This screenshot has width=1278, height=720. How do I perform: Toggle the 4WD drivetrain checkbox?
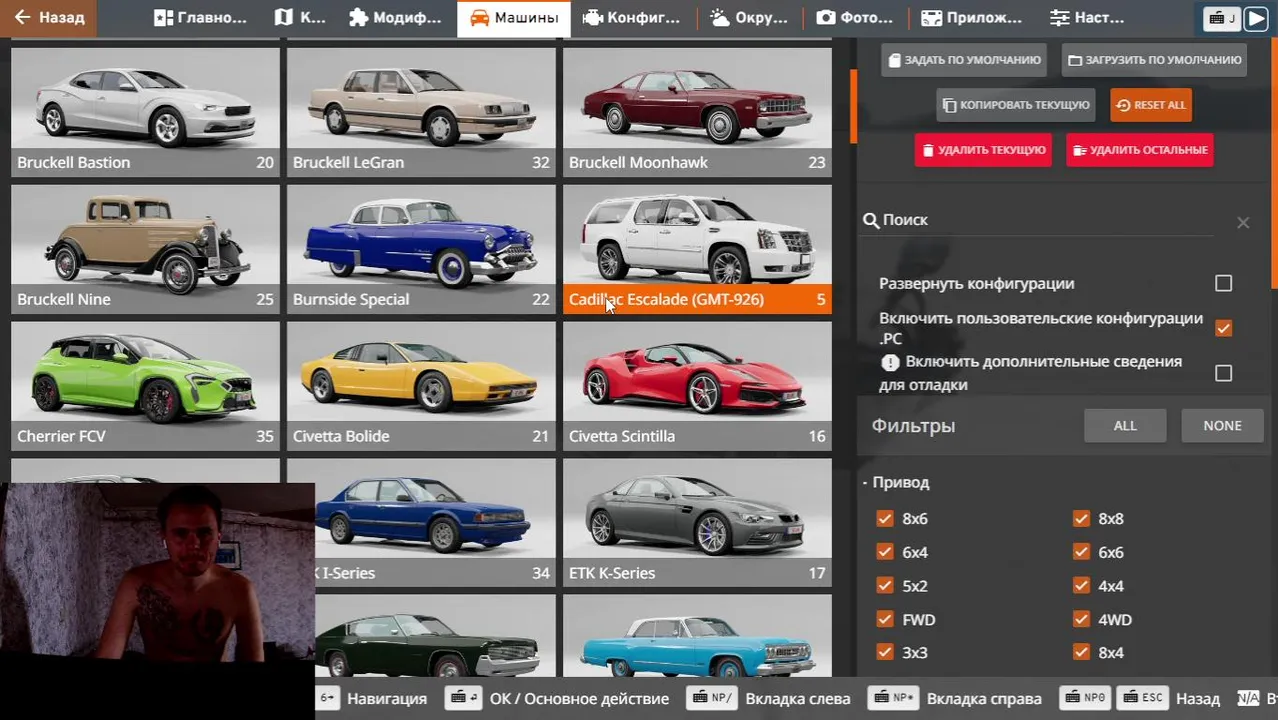pyautogui.click(x=1081, y=619)
